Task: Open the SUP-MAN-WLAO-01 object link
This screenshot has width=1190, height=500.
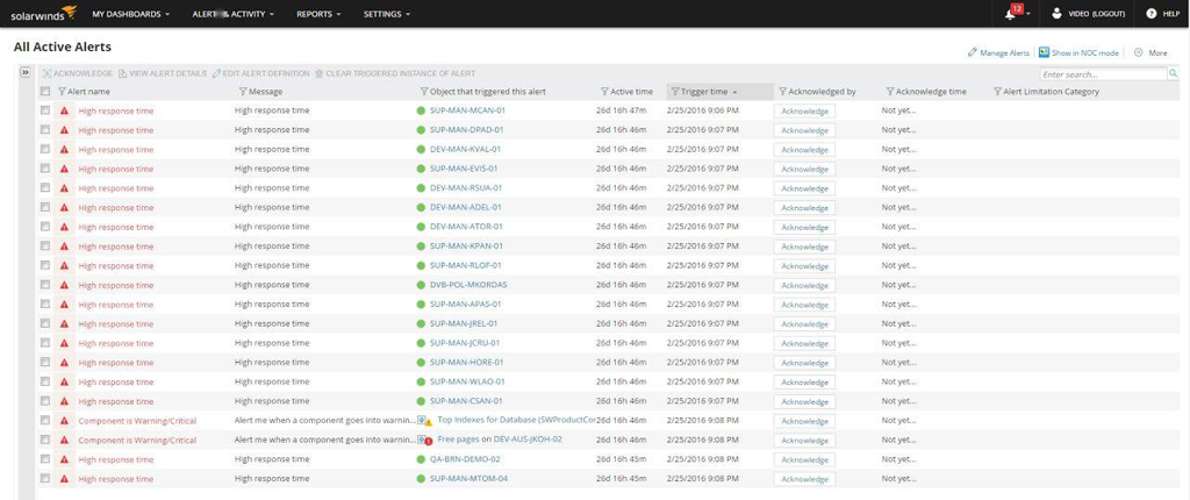Action: point(467,382)
